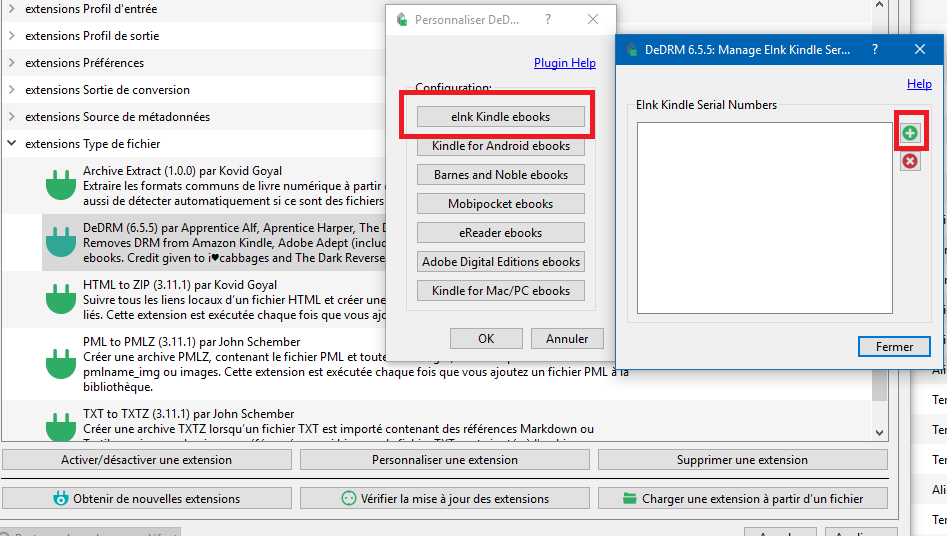Screen dimensions: 947x536
Task: Click Activer/désactiver une extension
Action: 147,460
